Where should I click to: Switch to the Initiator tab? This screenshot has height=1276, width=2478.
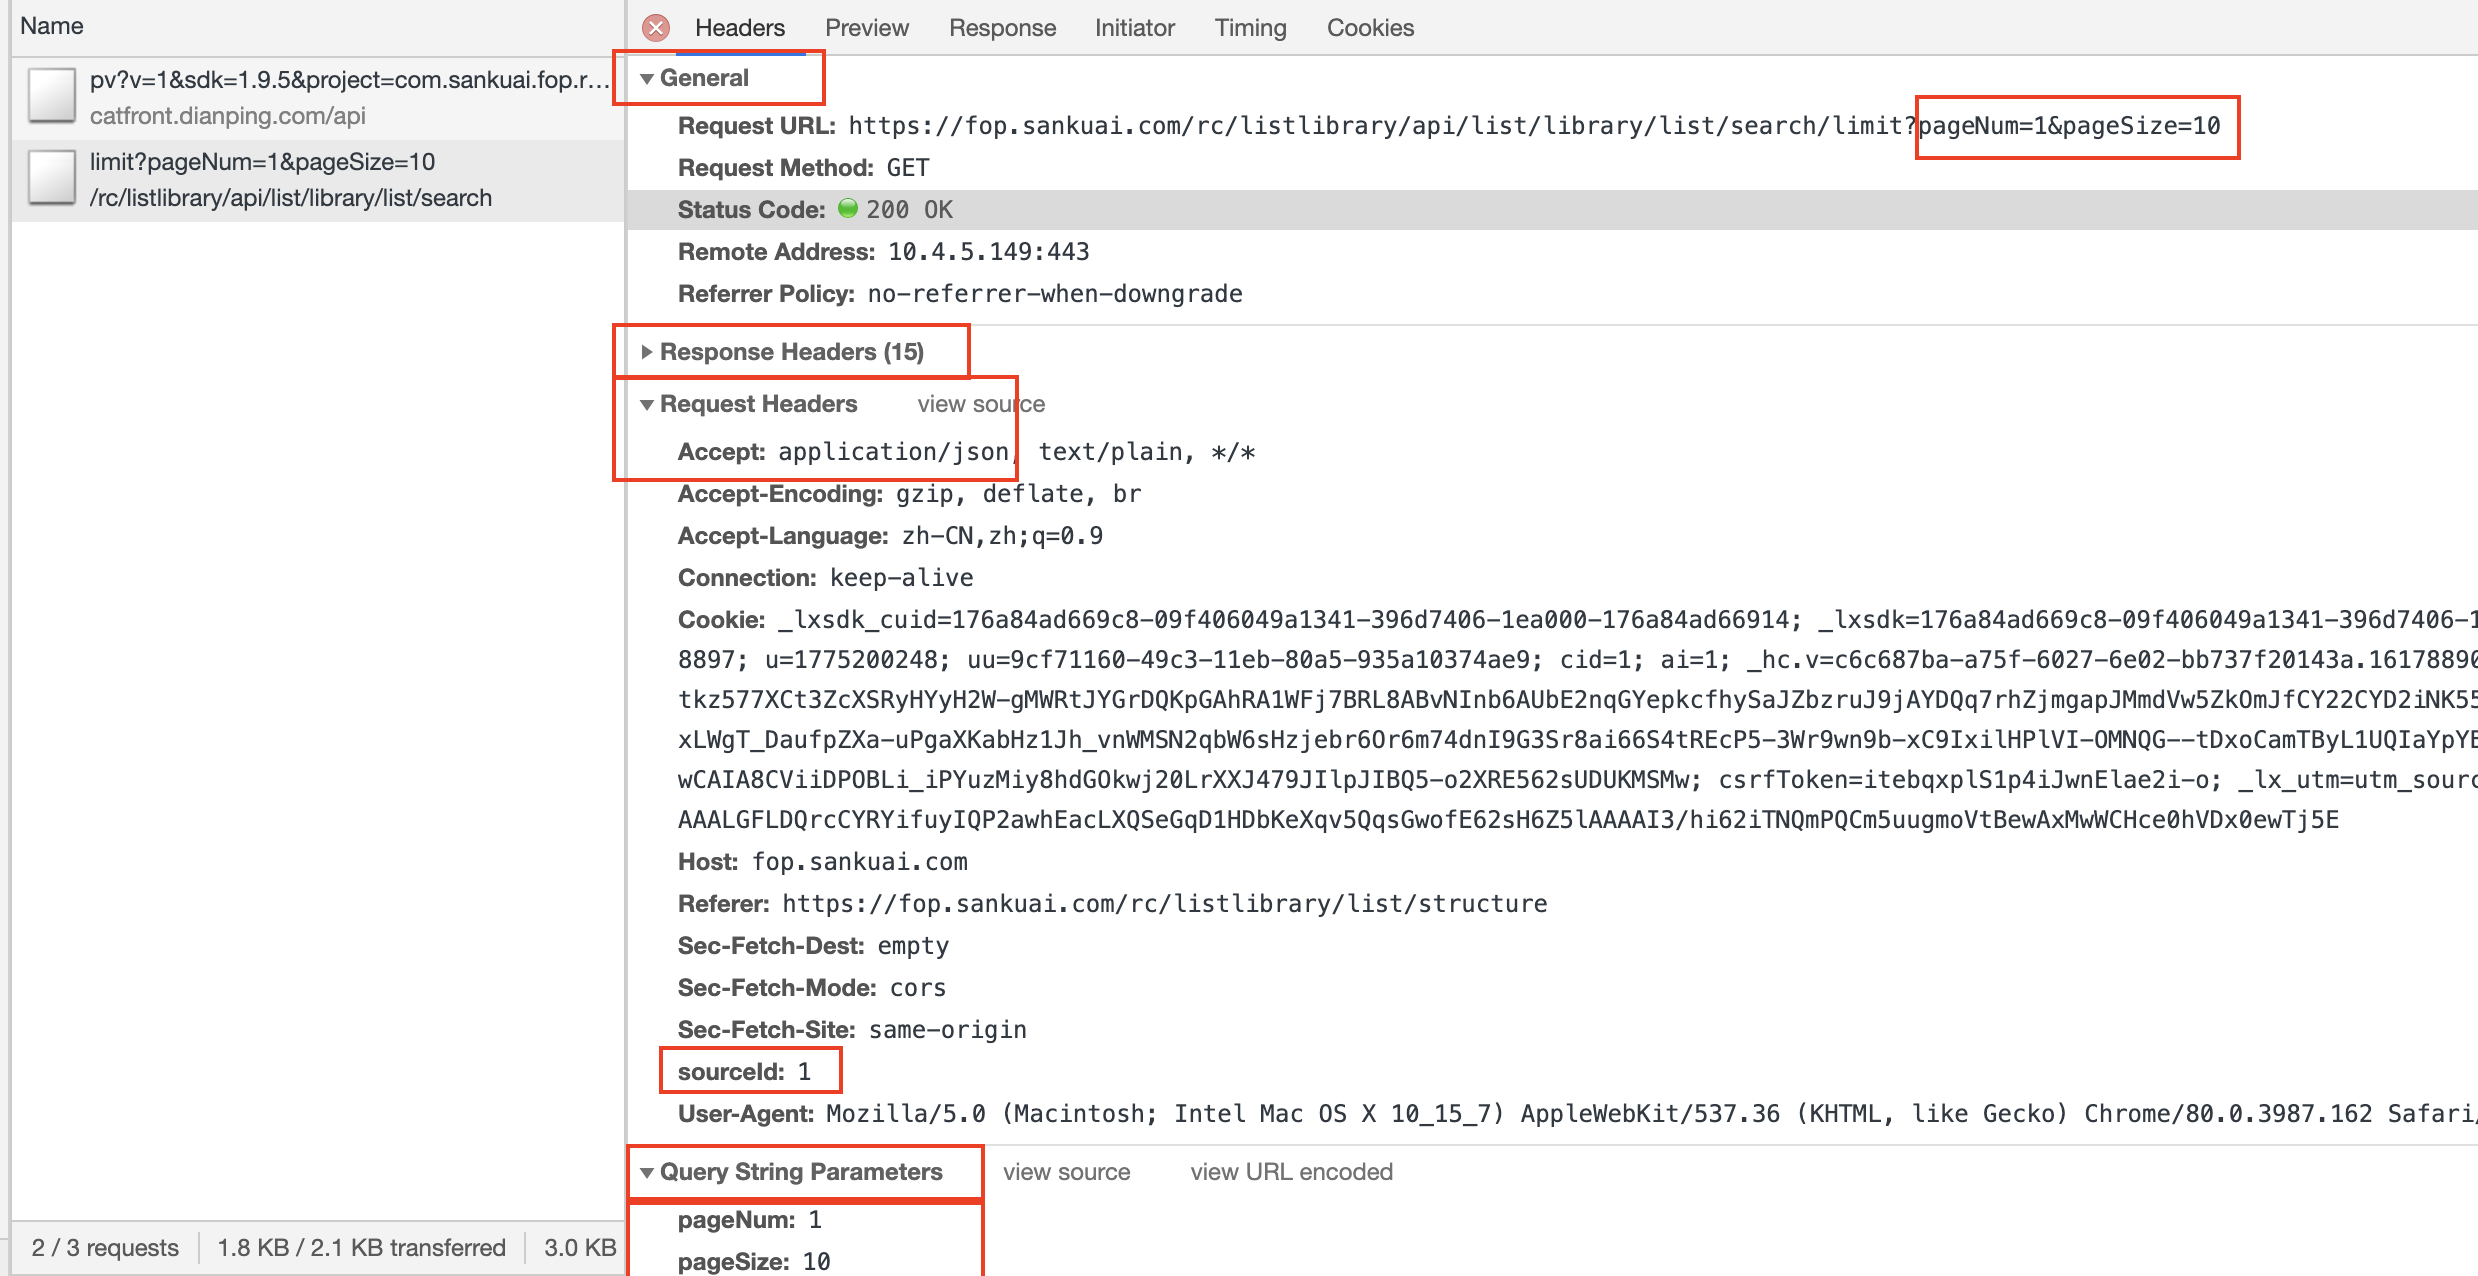[1134, 28]
